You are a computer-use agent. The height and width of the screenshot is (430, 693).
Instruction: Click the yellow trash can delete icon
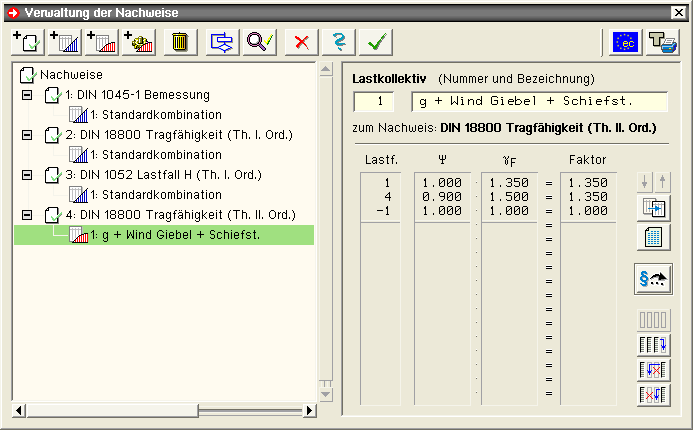180,42
